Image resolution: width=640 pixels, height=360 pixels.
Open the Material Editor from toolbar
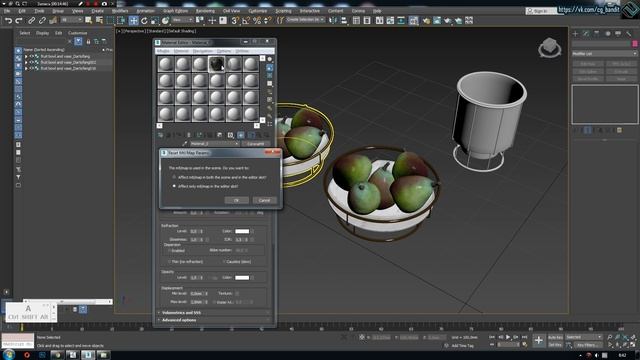(413, 20)
